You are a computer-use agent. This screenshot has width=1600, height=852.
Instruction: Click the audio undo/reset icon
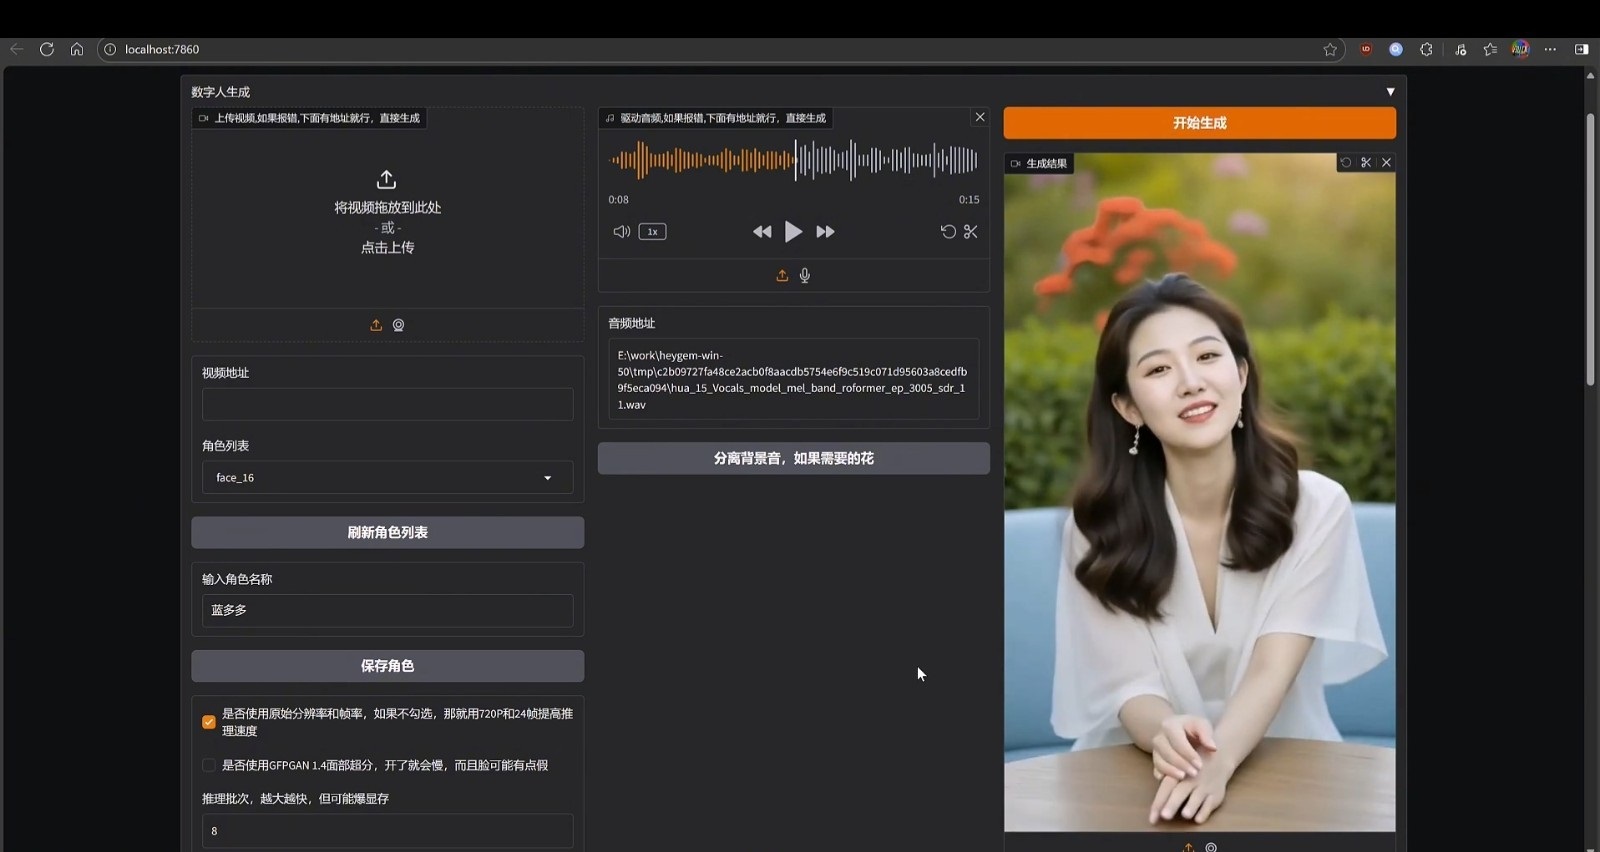click(948, 232)
